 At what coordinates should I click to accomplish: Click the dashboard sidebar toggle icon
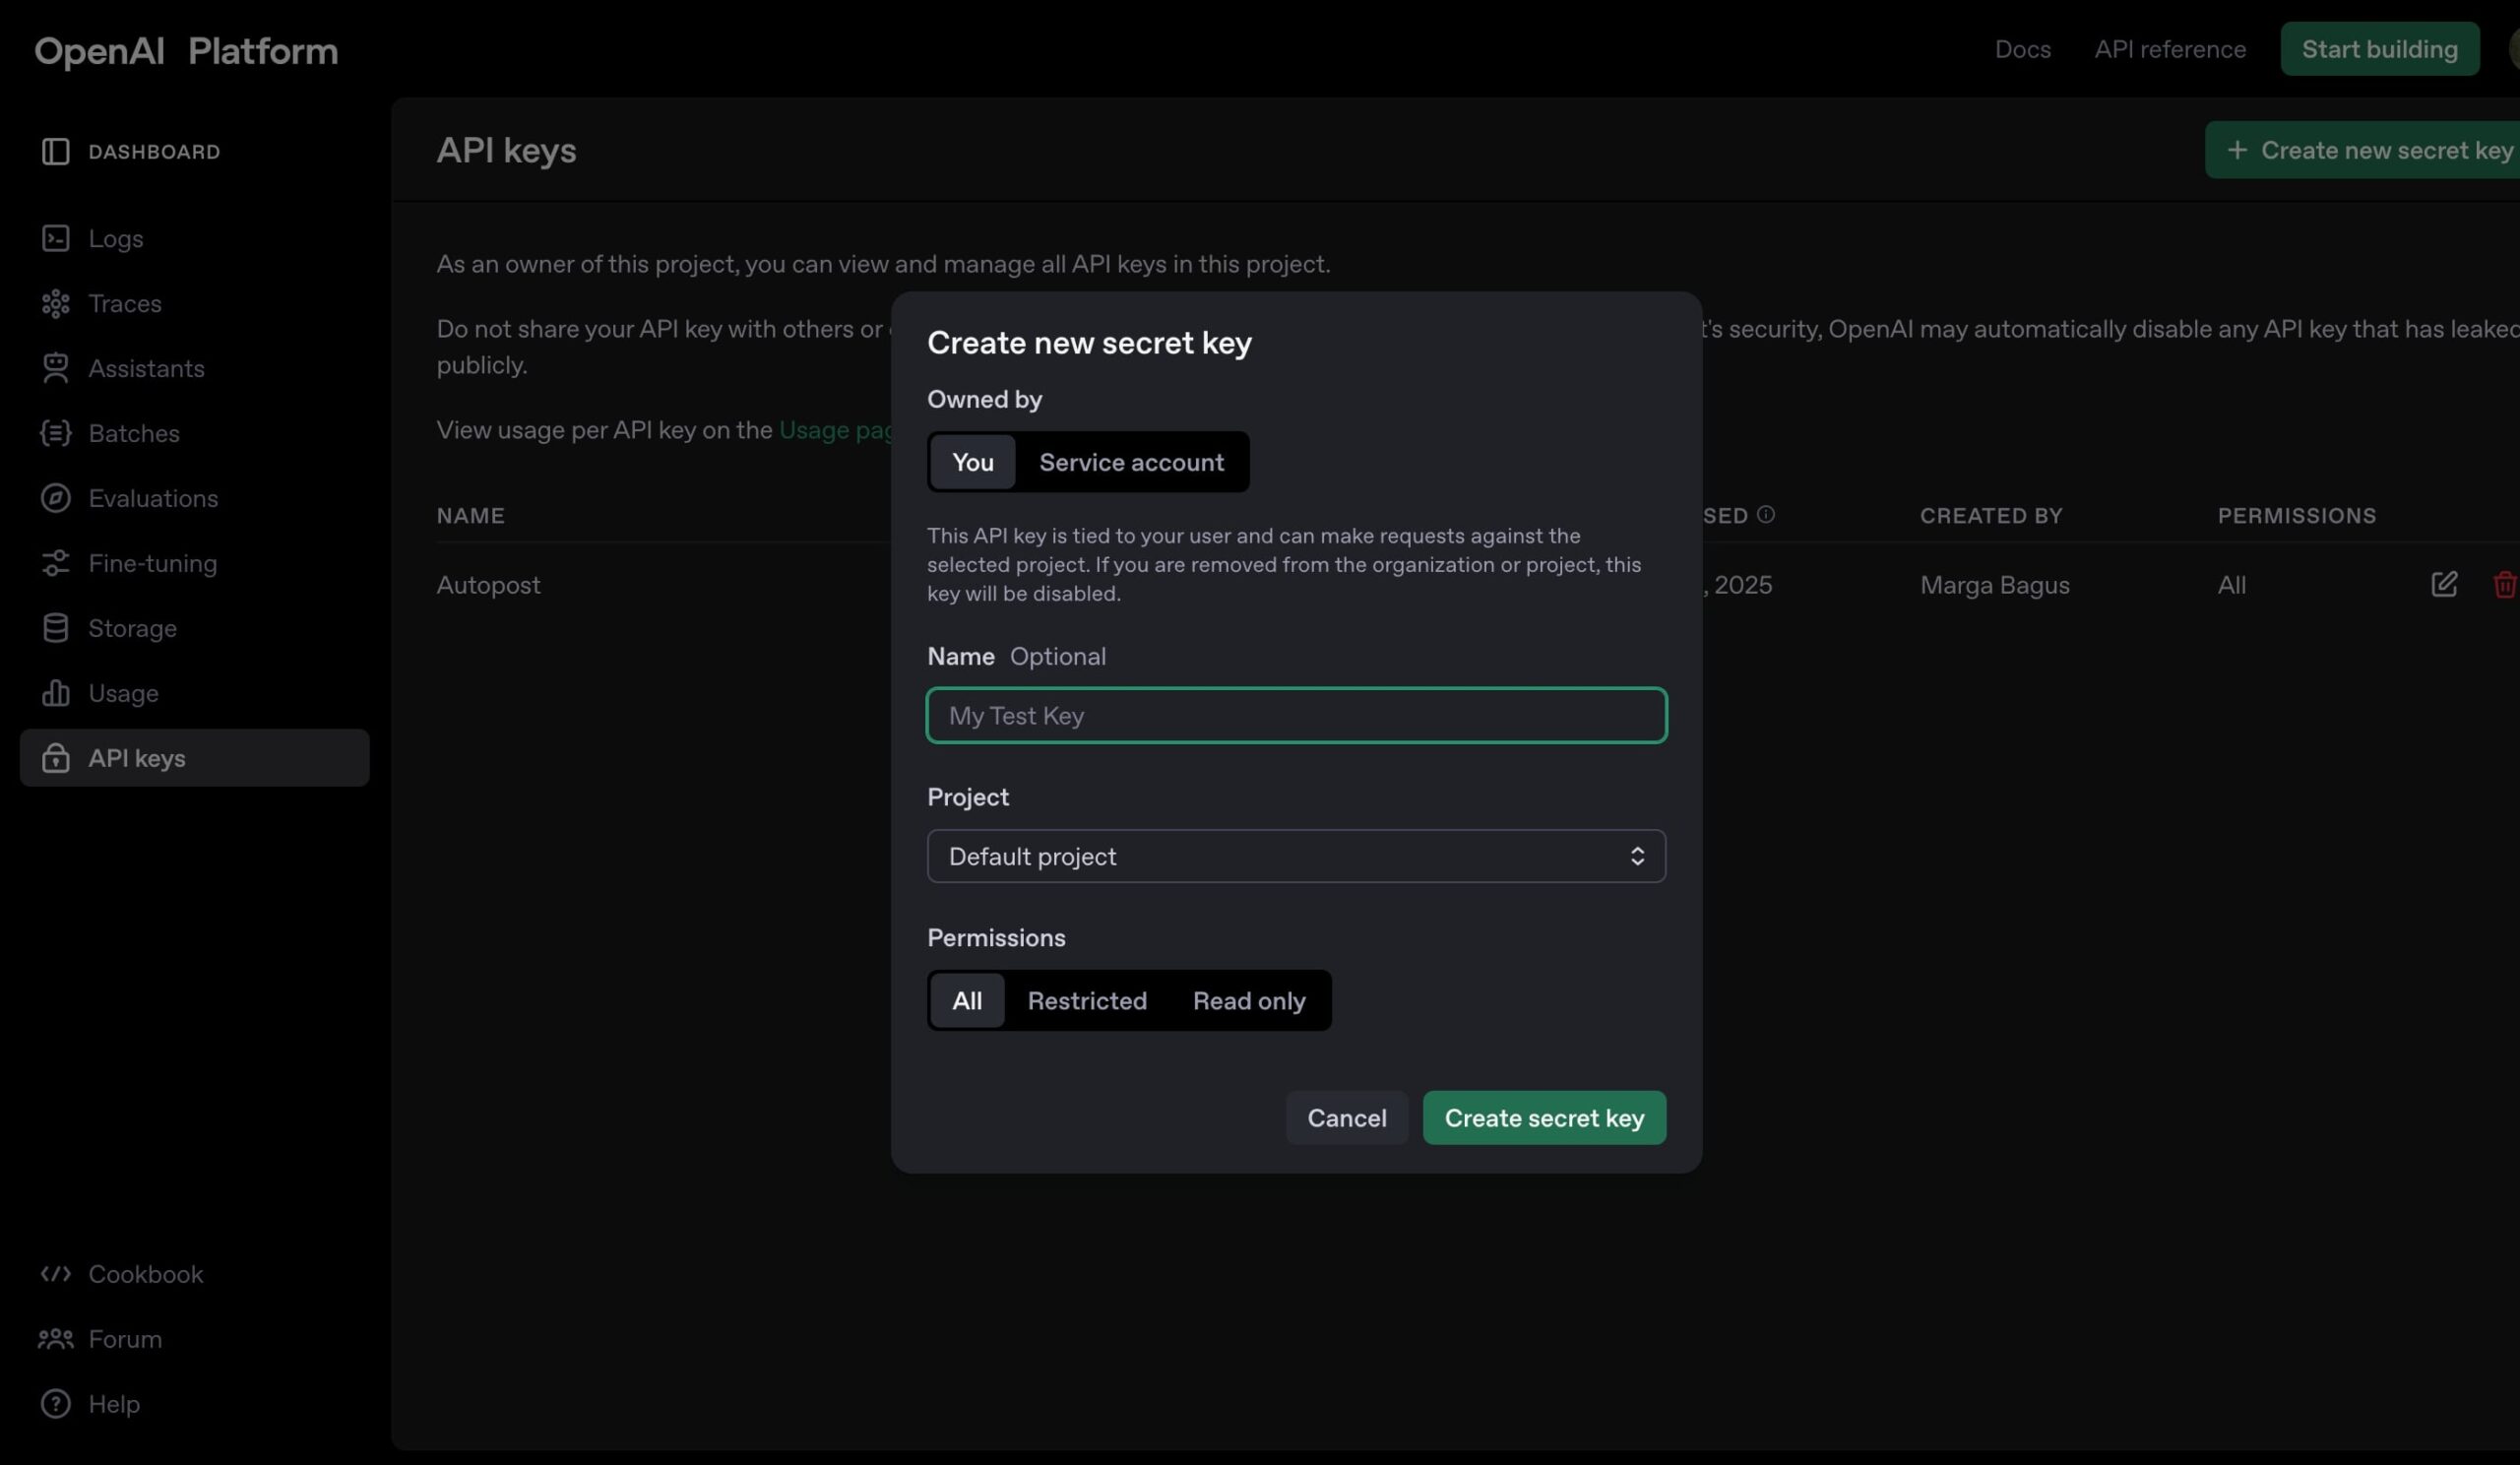pos(55,151)
